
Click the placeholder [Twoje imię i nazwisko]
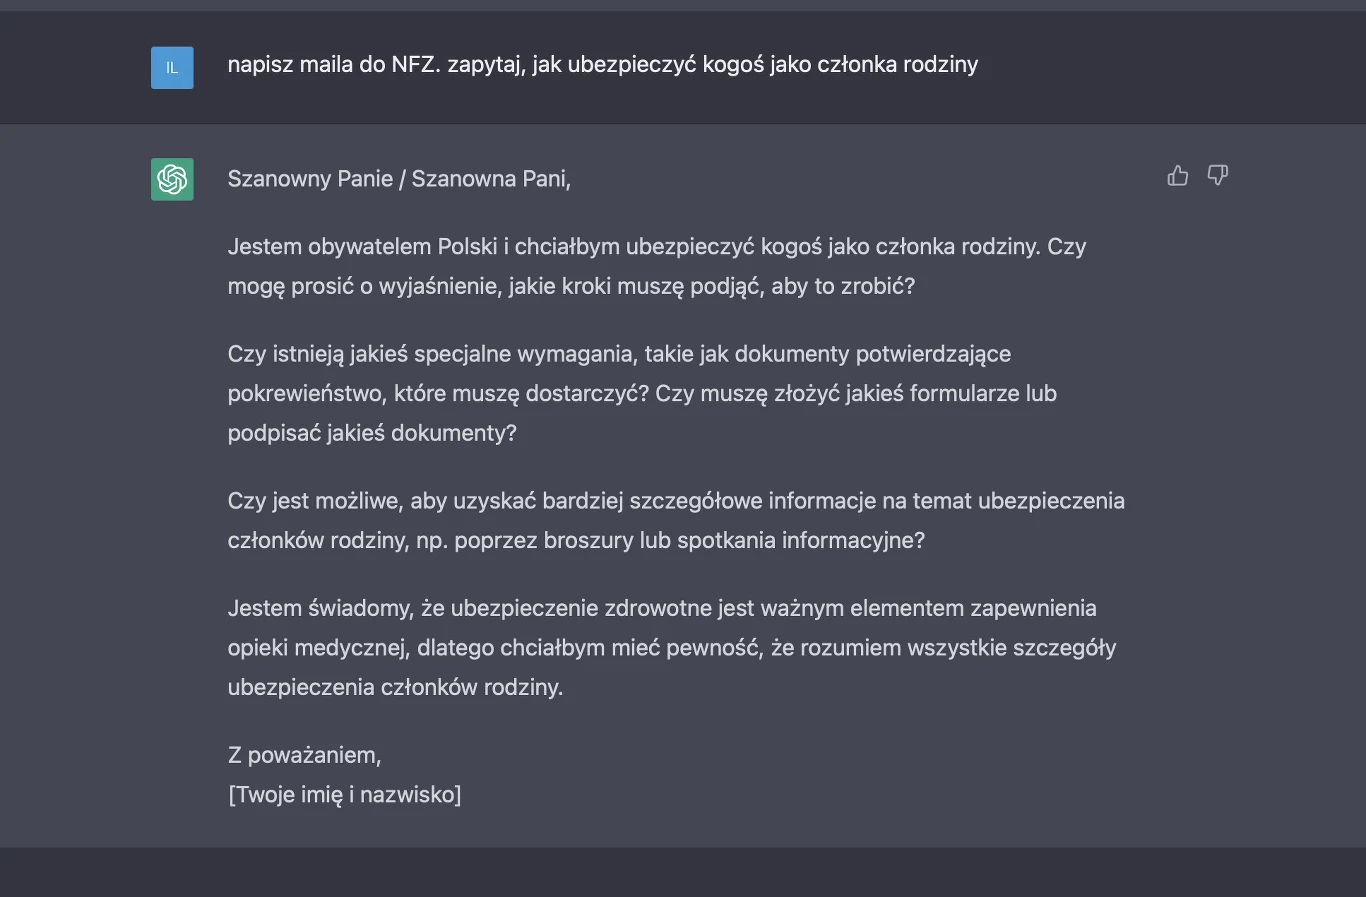[x=345, y=794]
